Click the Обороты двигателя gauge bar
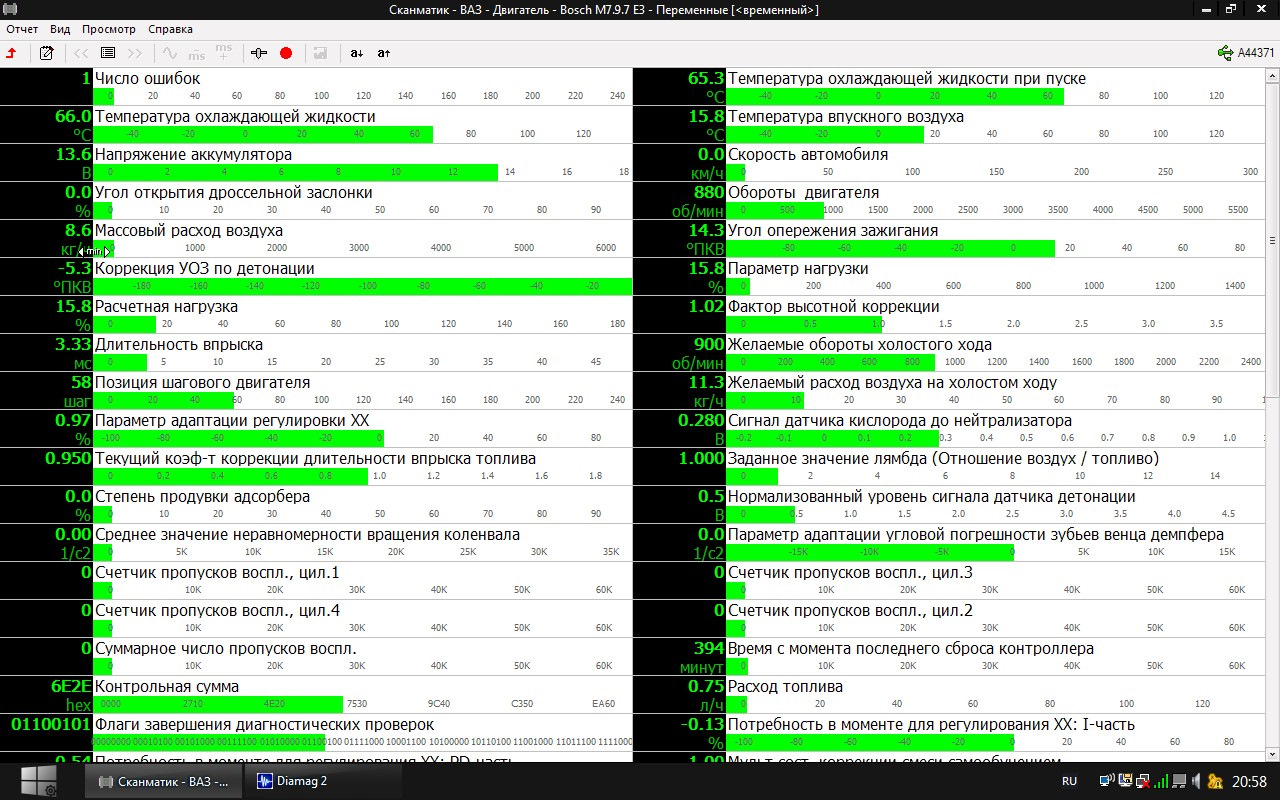1280x800 pixels. coord(995,210)
